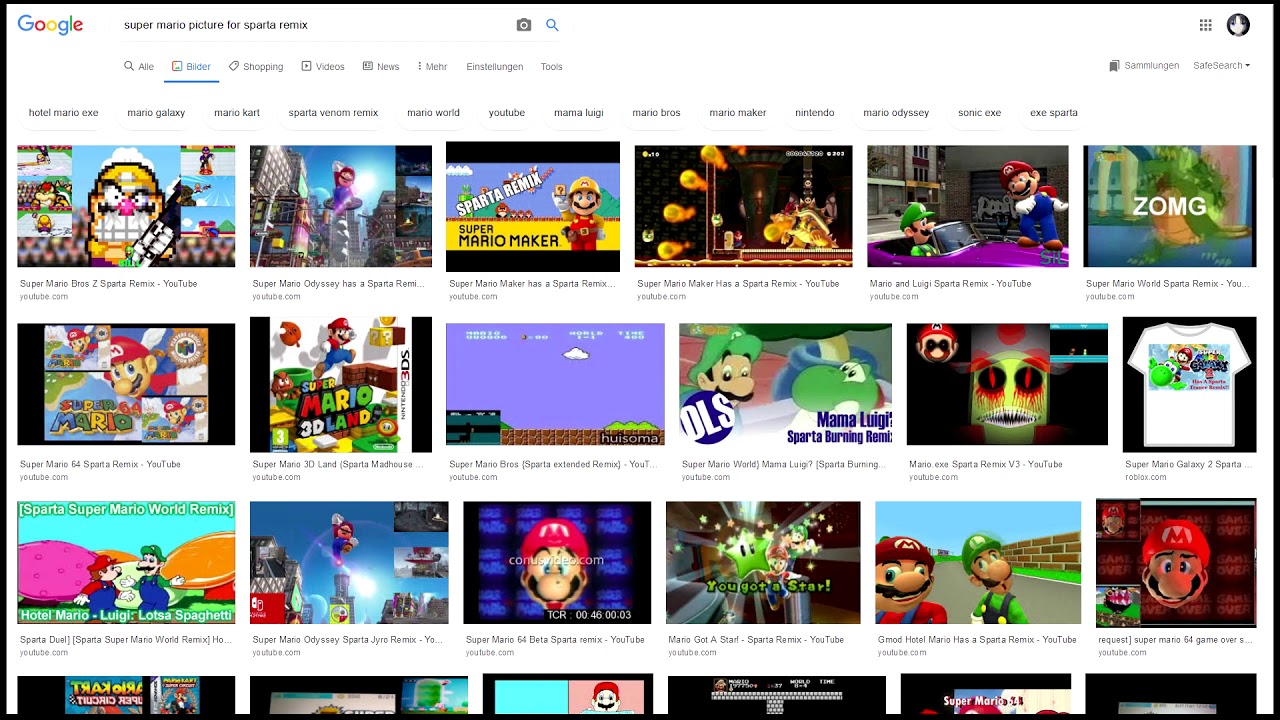Open search by image camera icon

[x=523, y=25]
